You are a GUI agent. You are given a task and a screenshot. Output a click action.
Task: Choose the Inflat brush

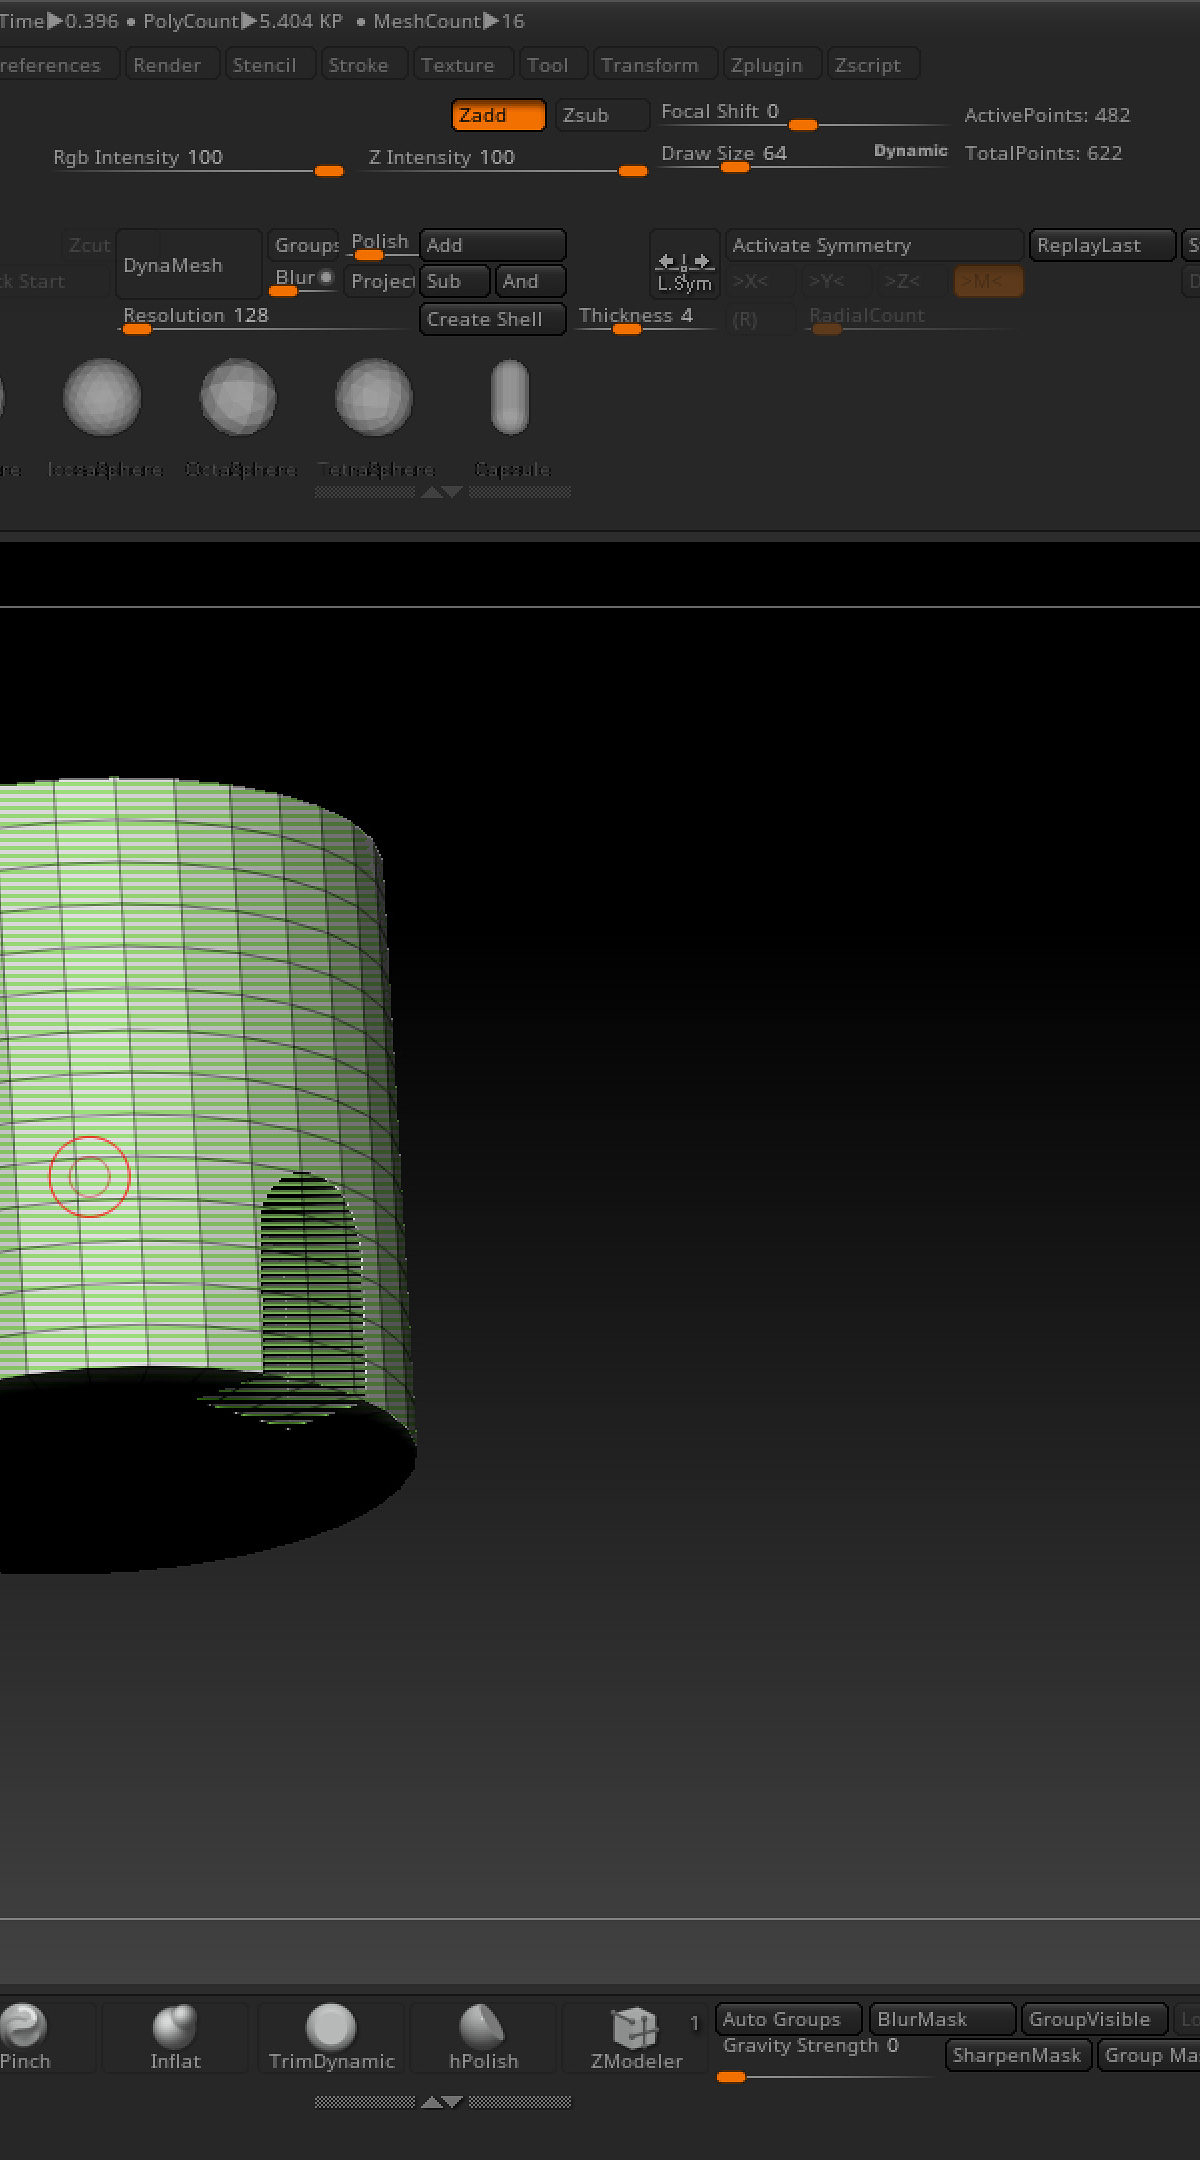pyautogui.click(x=175, y=2036)
